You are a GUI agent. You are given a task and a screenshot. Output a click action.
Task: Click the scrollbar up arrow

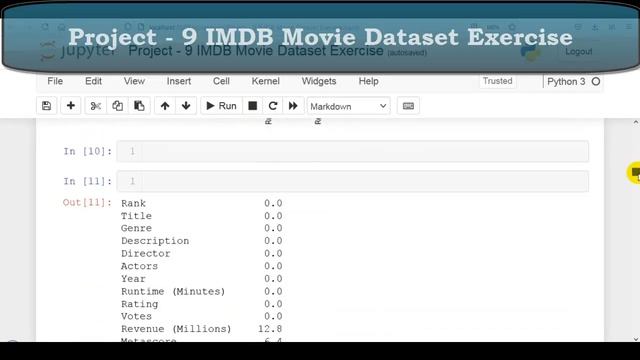pyautogui.click(x=636, y=122)
